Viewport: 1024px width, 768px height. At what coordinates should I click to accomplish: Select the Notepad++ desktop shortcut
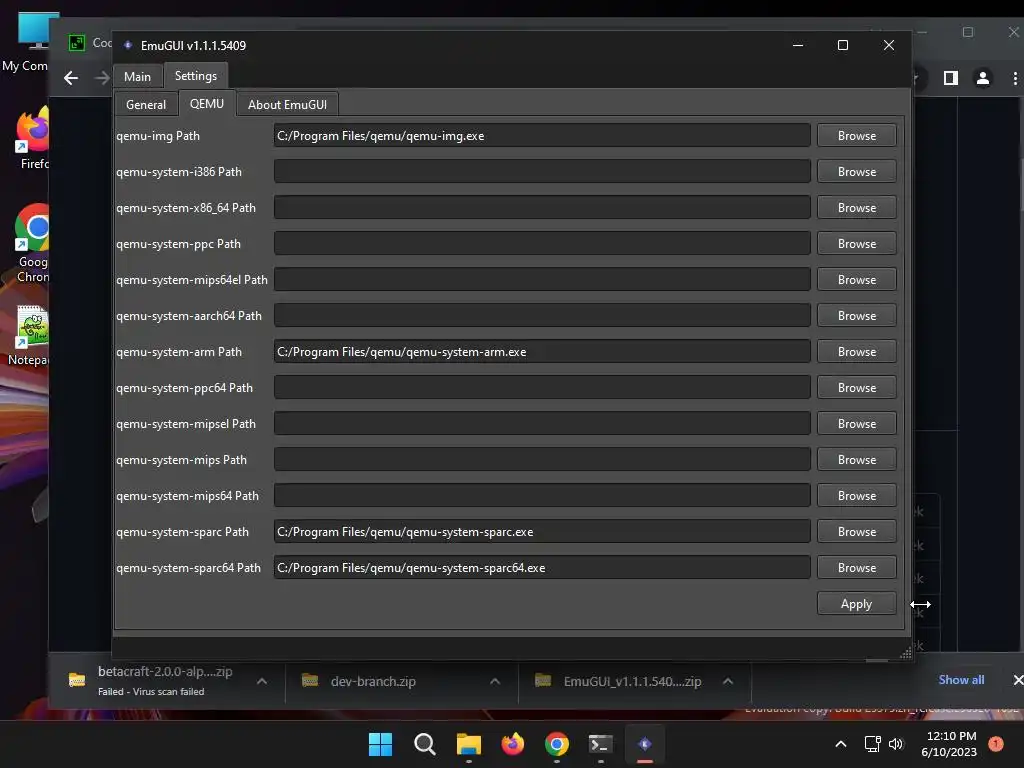[x=29, y=336]
